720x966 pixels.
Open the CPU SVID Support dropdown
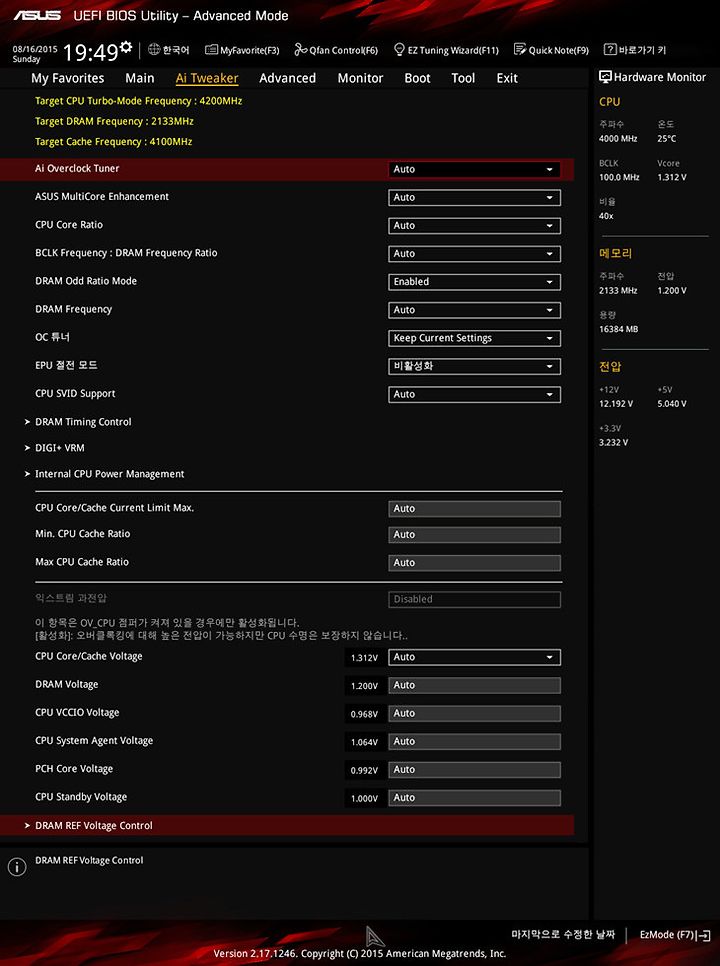point(474,394)
